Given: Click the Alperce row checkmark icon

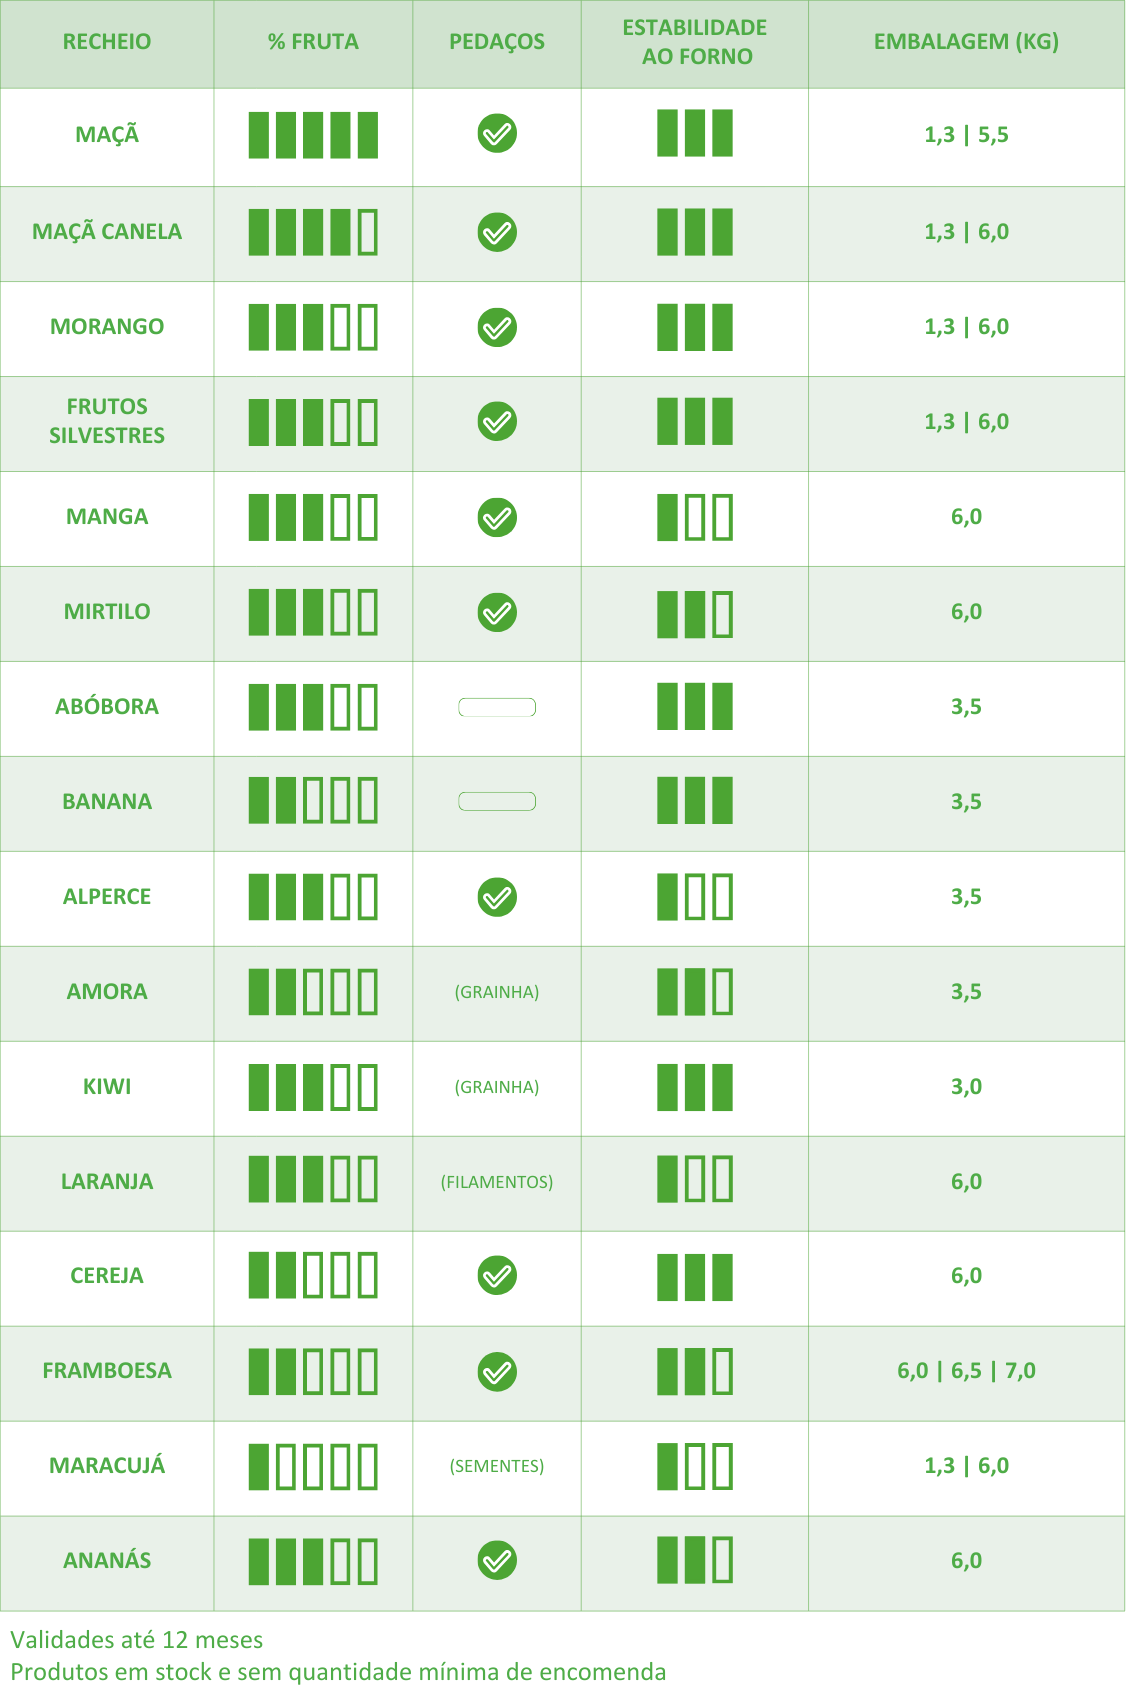Looking at the screenshot, I should [497, 898].
